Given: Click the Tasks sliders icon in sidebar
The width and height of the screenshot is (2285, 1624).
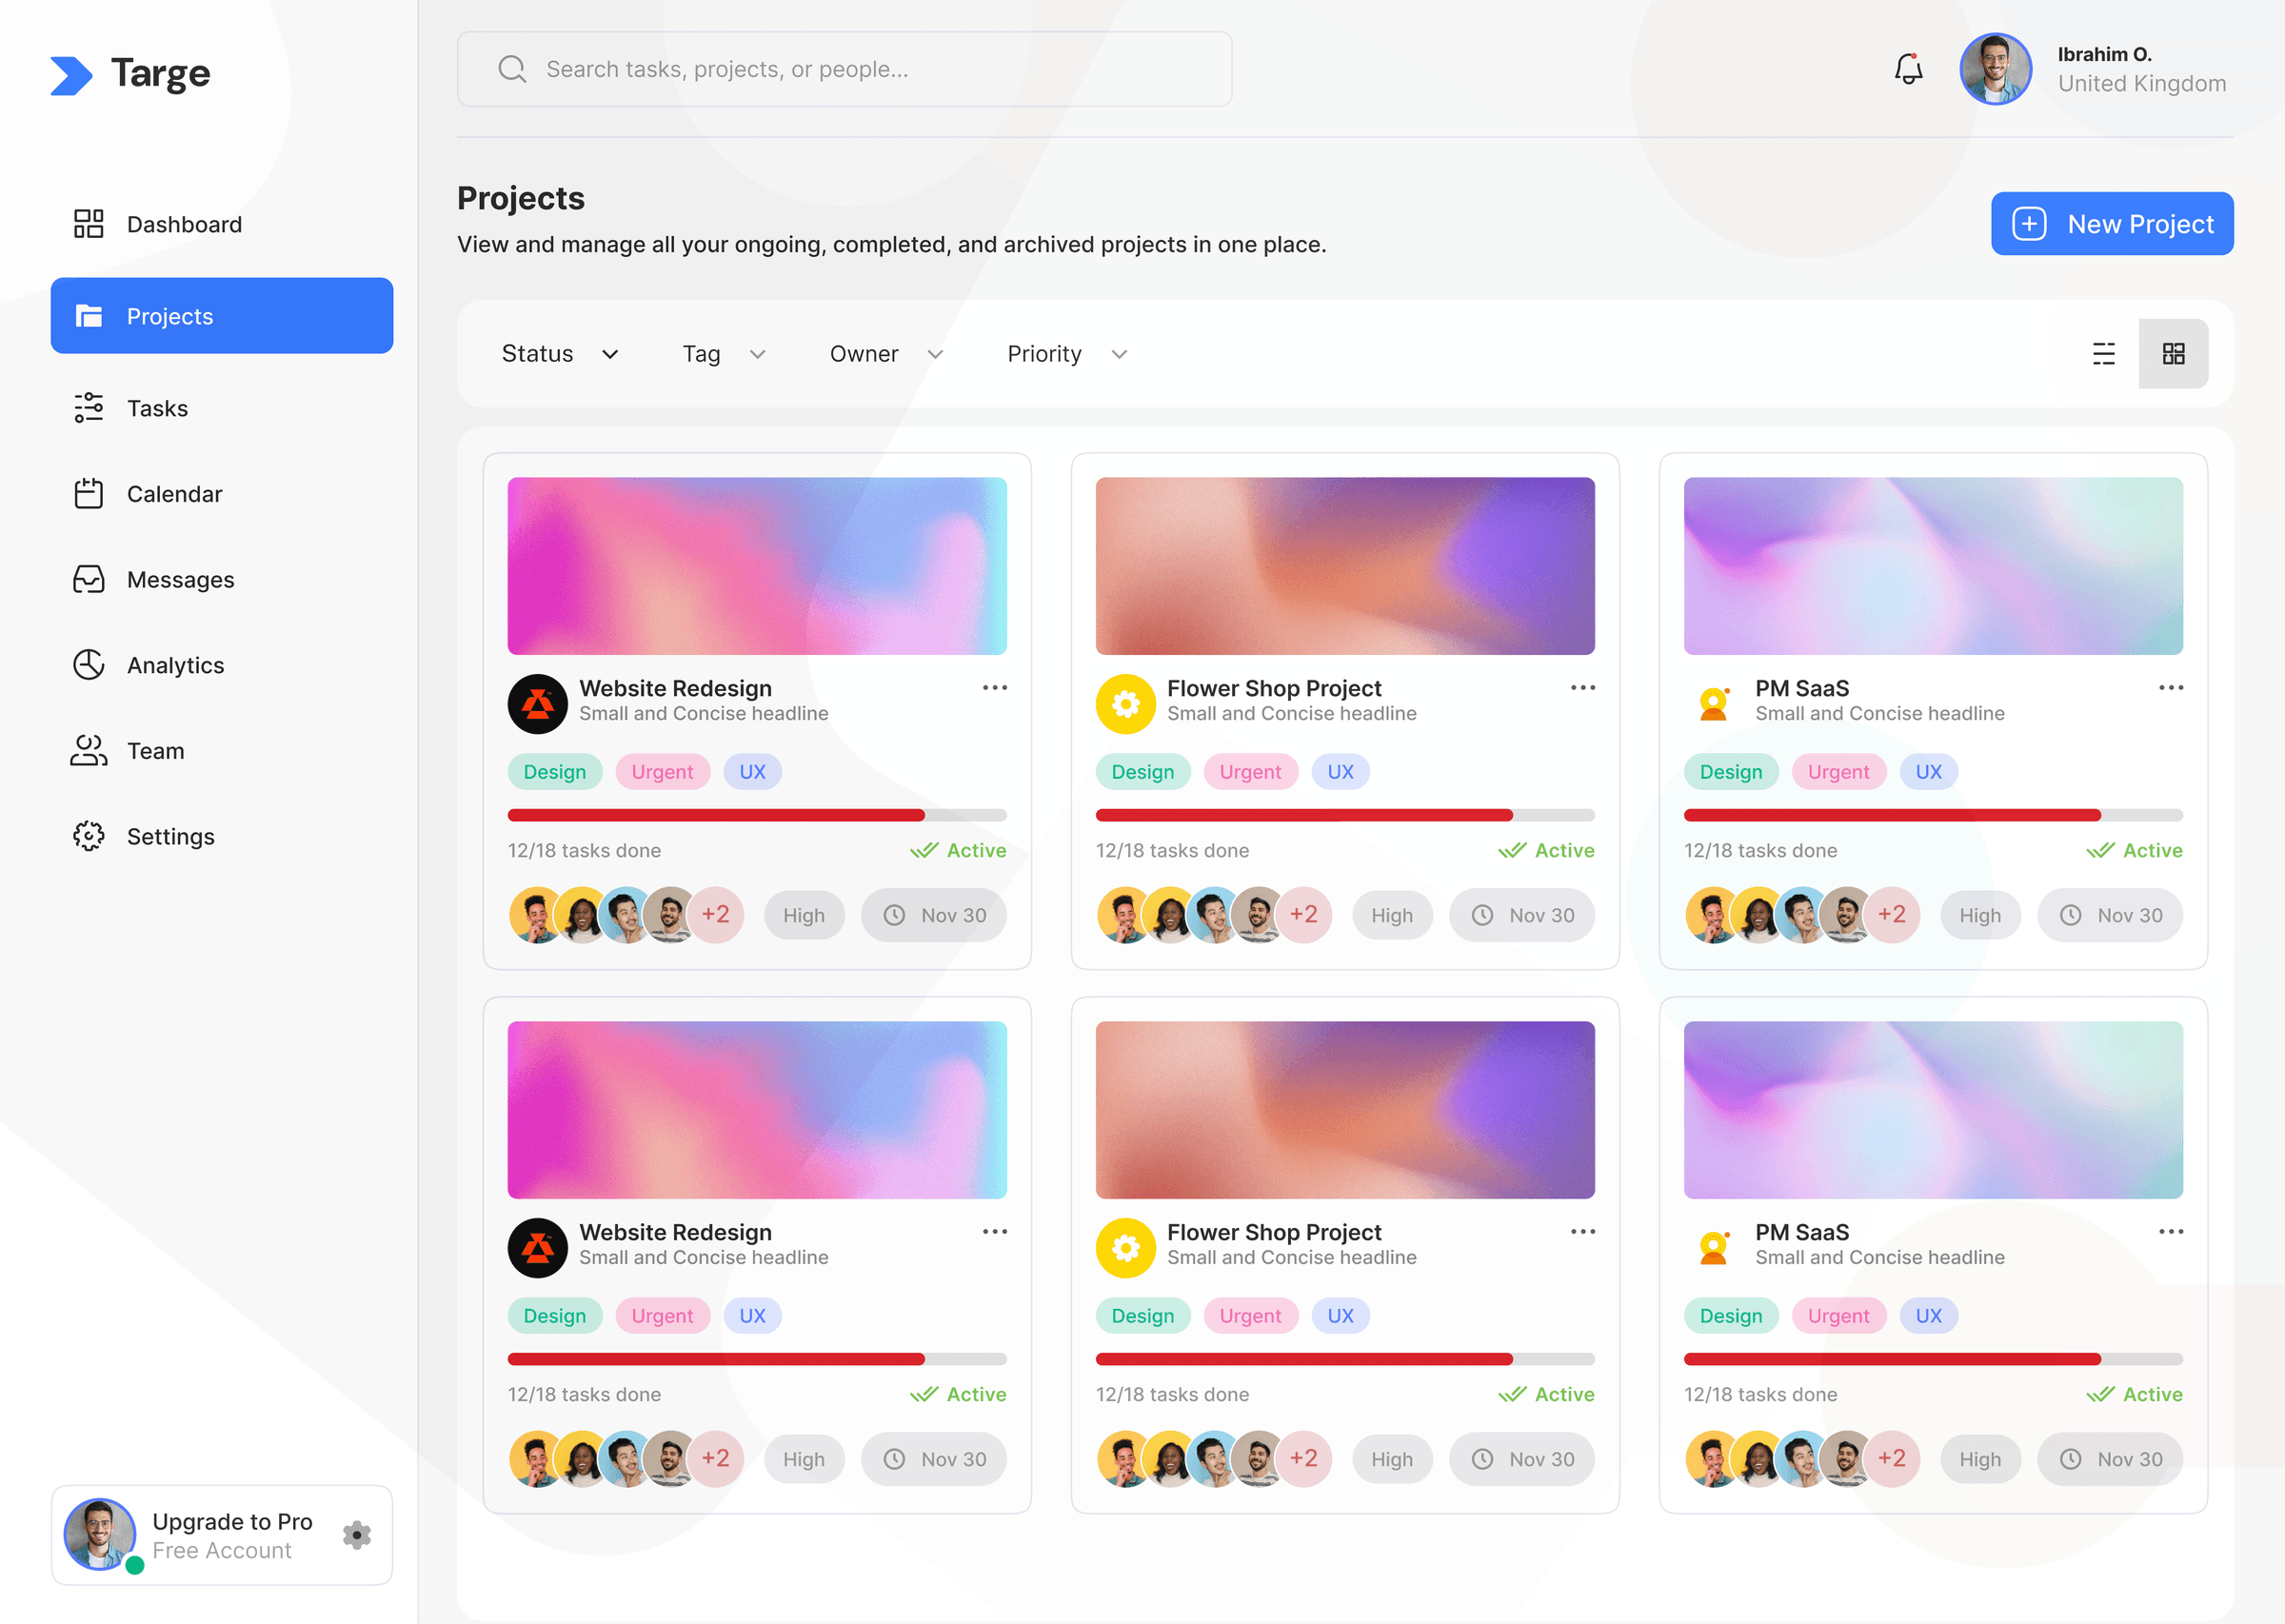Looking at the screenshot, I should (x=89, y=408).
